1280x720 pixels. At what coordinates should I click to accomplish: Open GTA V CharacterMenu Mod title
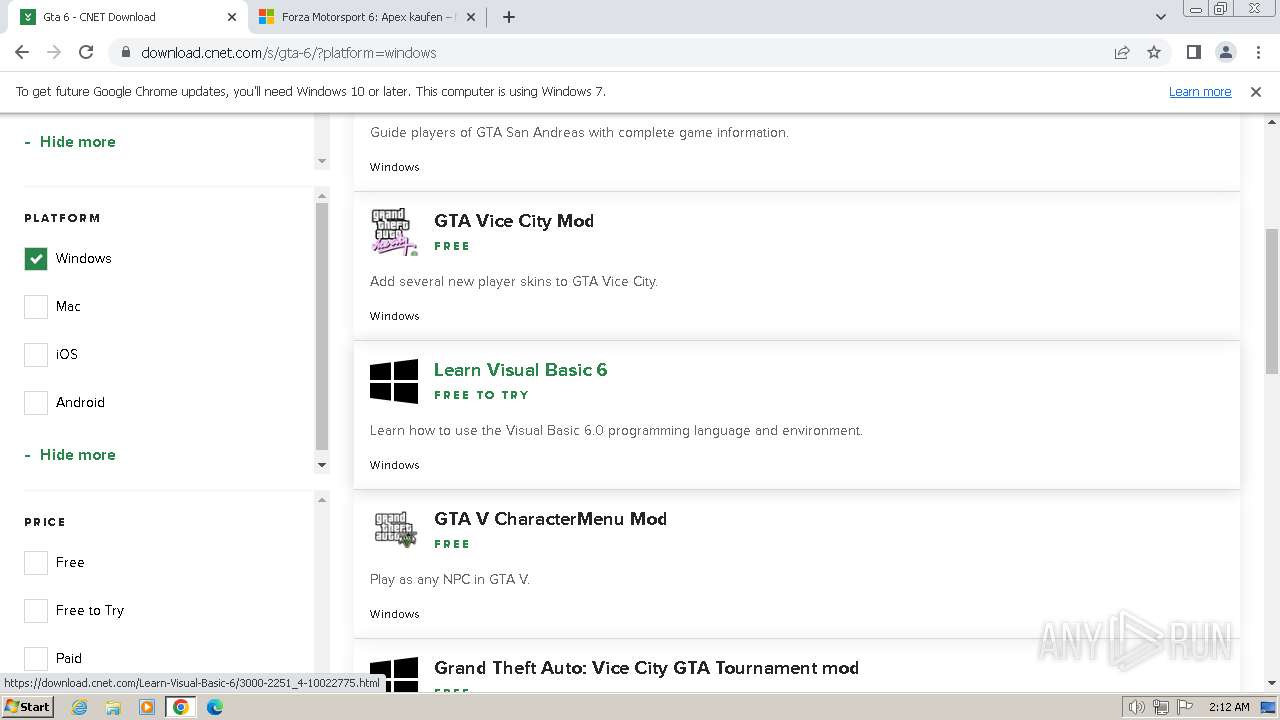(550, 519)
